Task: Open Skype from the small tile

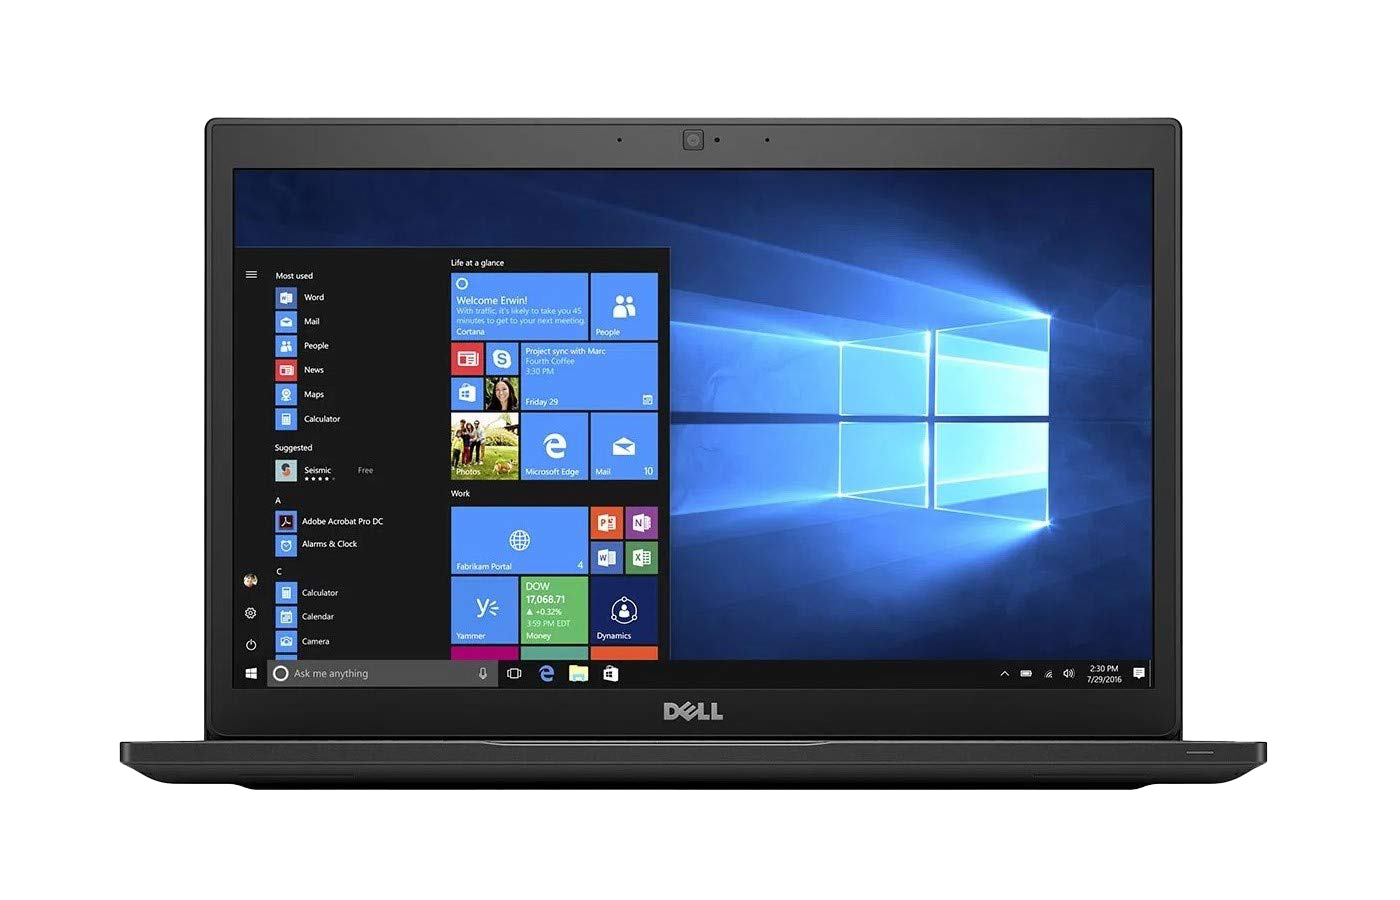Action: (502, 358)
